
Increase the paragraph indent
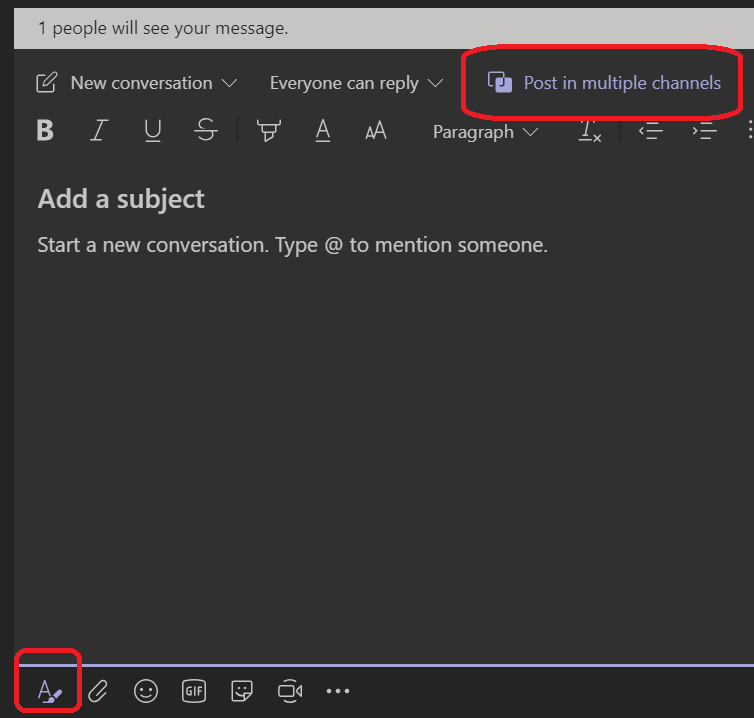click(x=705, y=132)
